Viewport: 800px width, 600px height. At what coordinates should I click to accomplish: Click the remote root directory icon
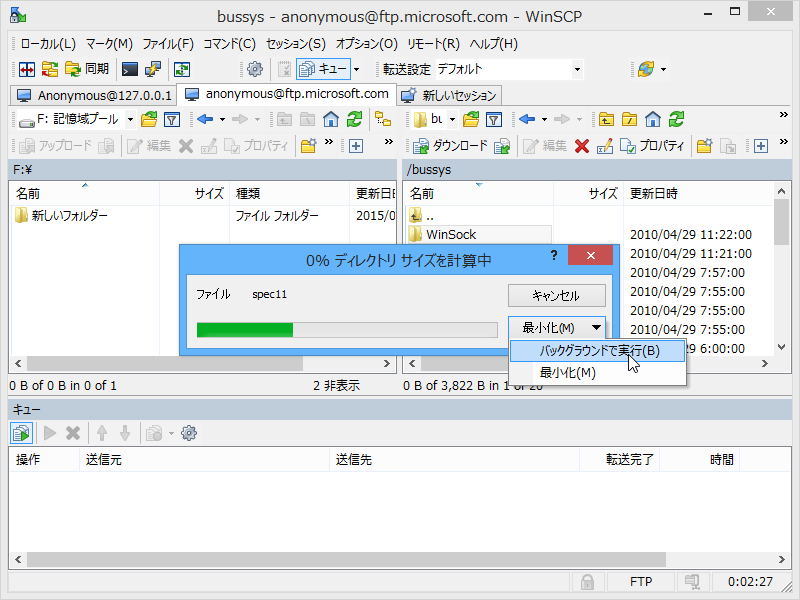[x=630, y=119]
